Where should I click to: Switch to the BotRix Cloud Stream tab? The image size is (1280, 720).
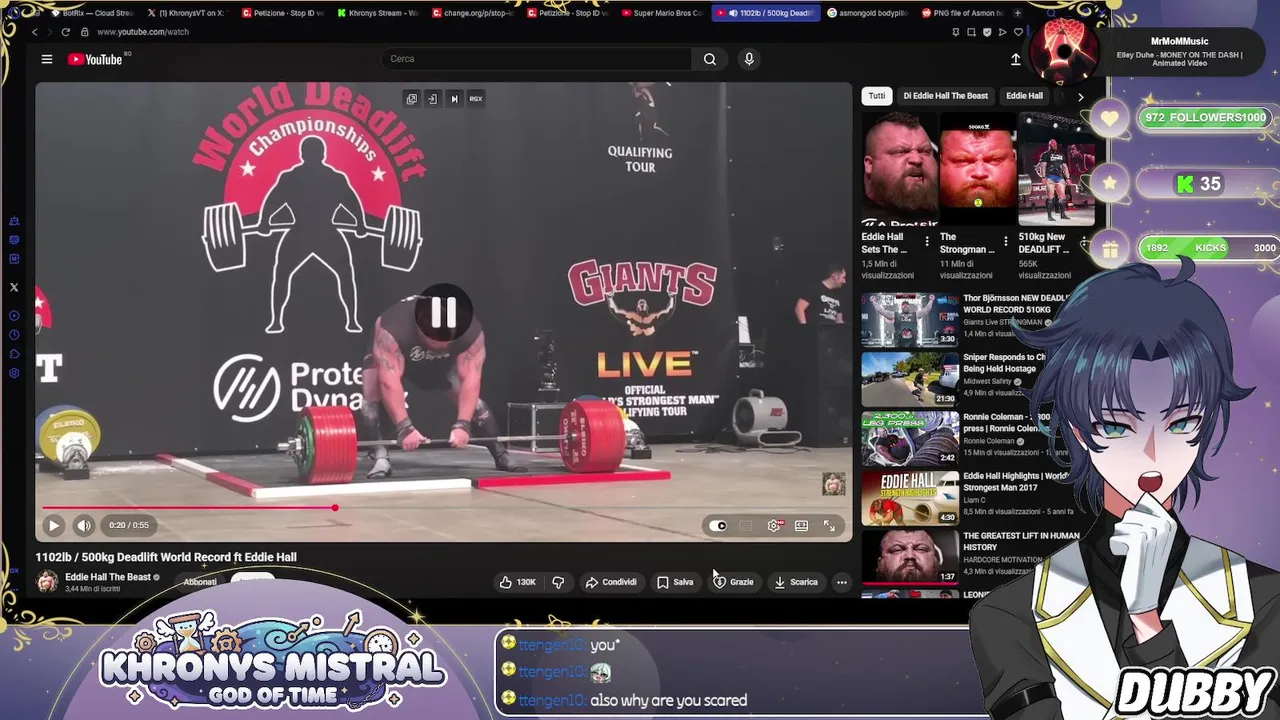[x=92, y=13]
